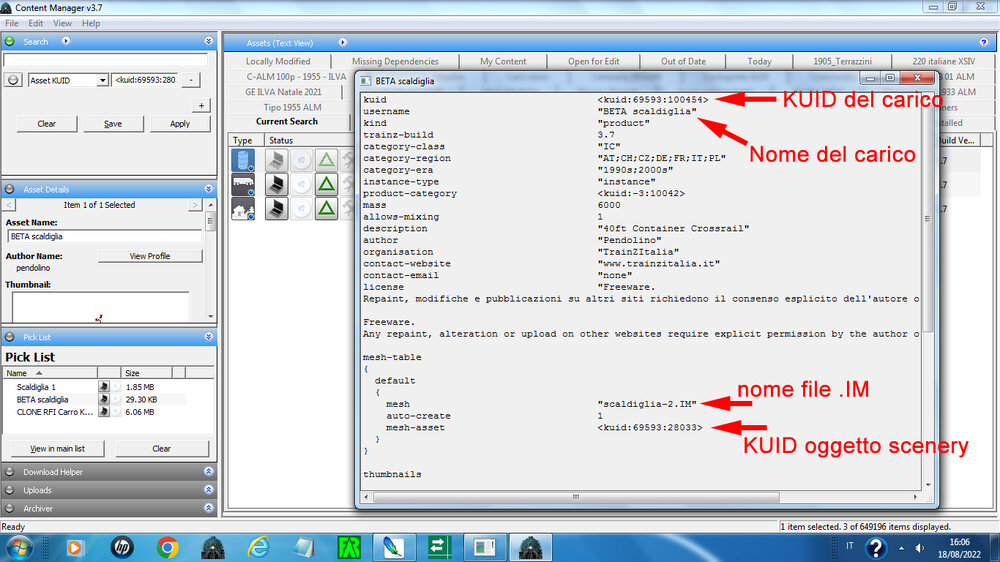Collapse the Search panel chevron
Viewport: 1000px width, 562px height.
pyautogui.click(x=209, y=41)
